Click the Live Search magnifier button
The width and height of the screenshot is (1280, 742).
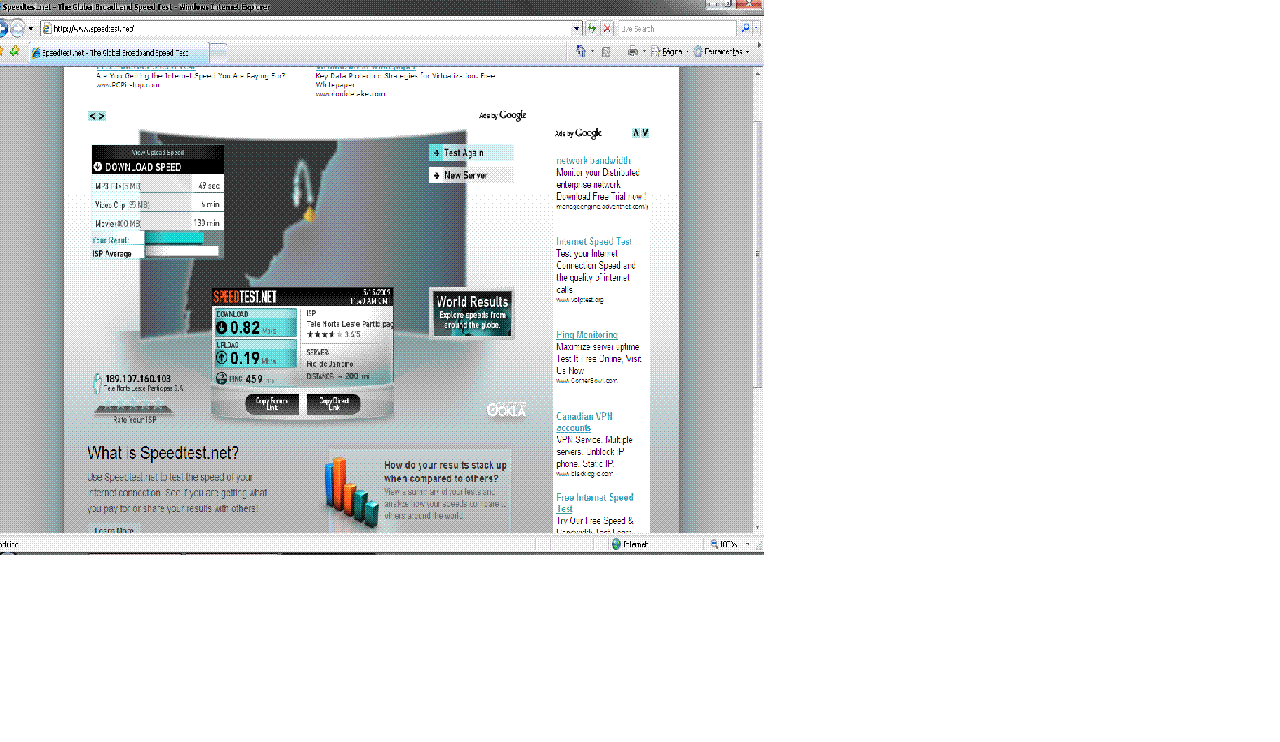pos(745,29)
